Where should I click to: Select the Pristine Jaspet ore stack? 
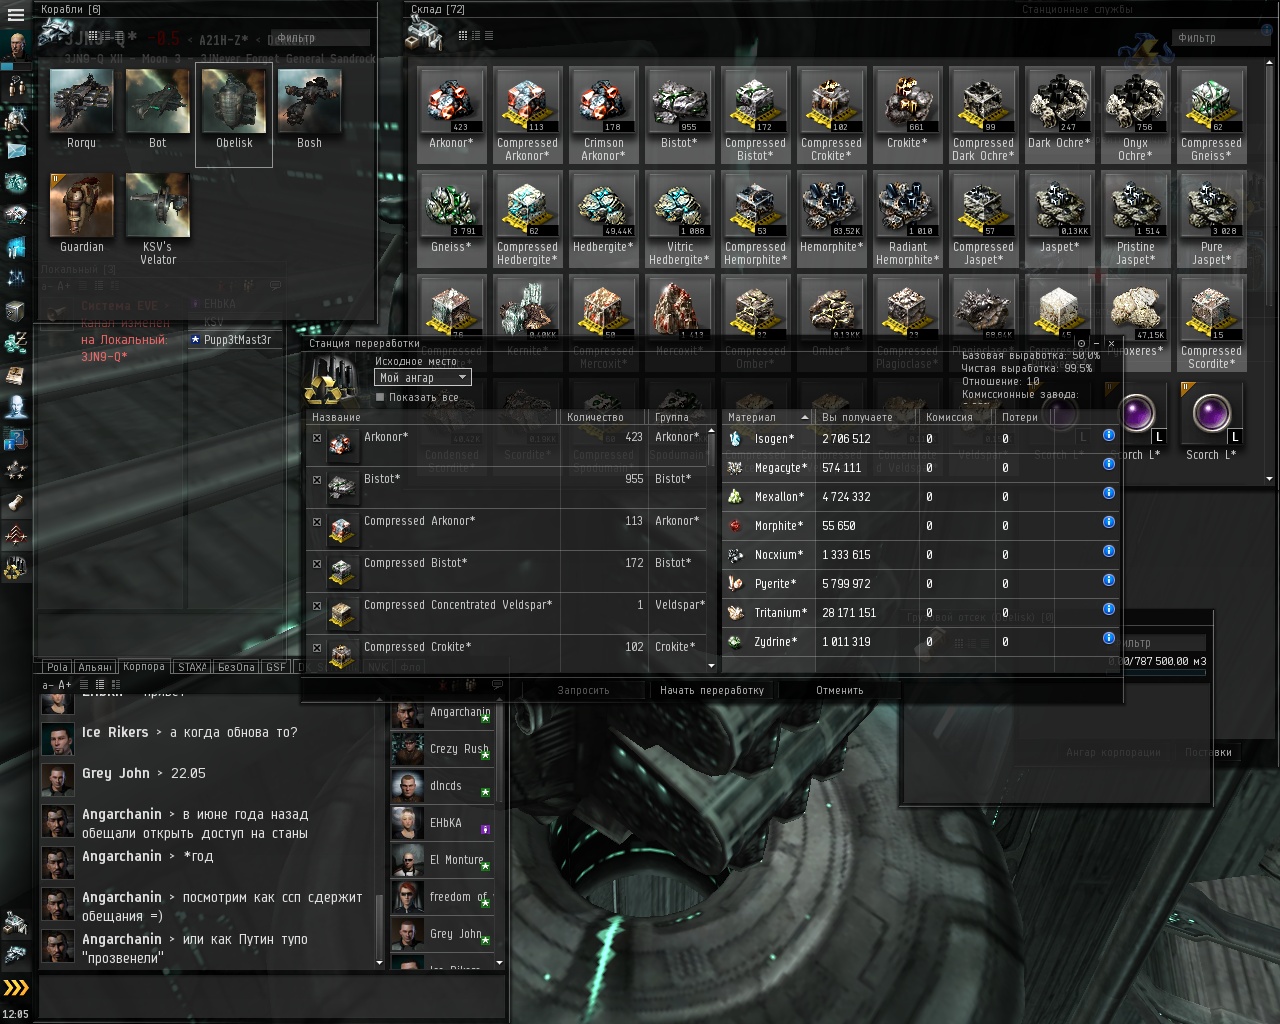pyautogui.click(x=1136, y=219)
